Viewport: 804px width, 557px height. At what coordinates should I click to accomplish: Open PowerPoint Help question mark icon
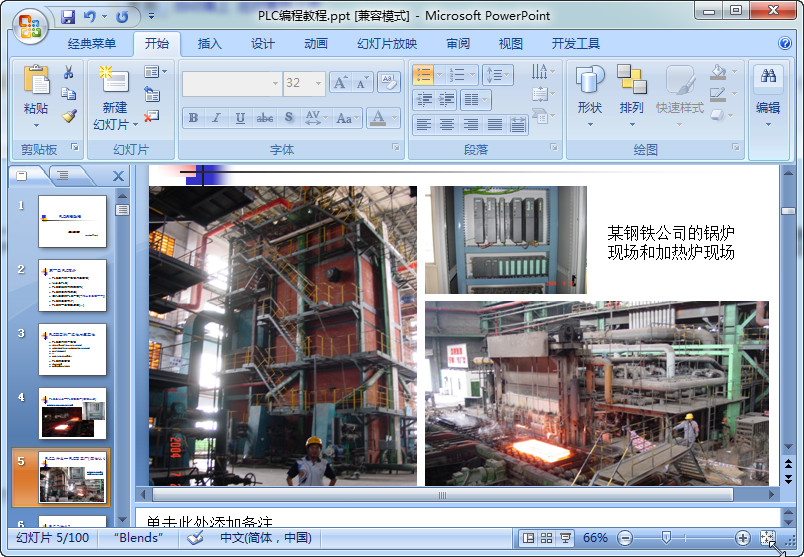785,43
